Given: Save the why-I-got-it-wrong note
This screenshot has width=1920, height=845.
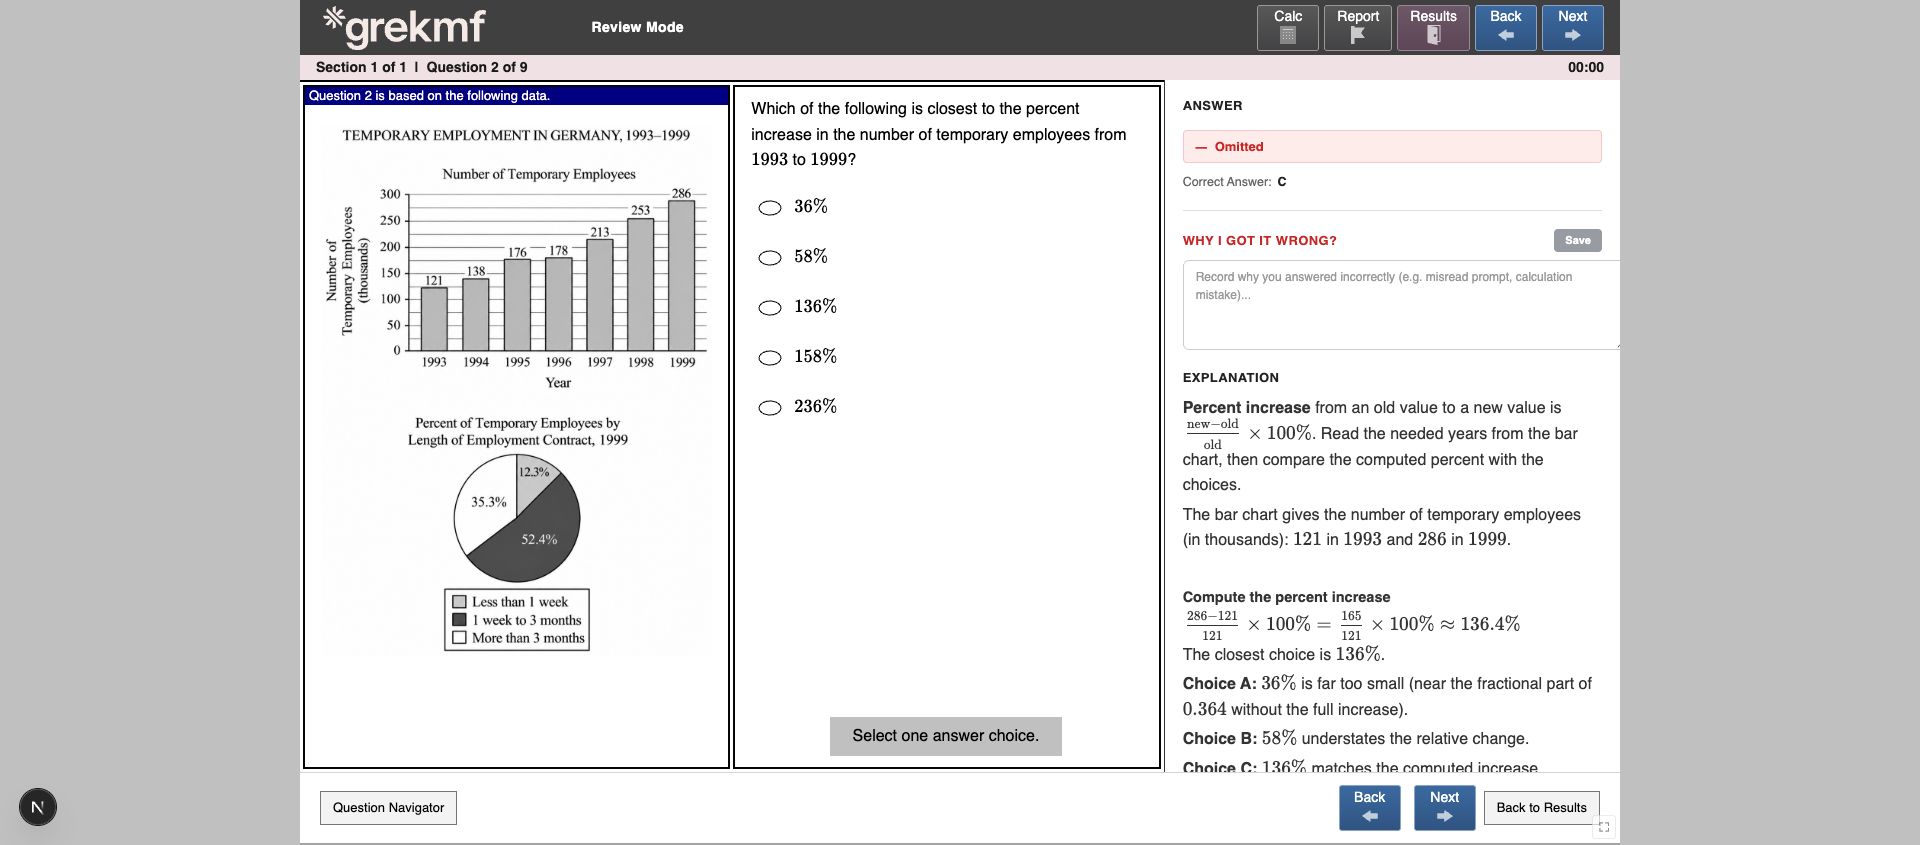Looking at the screenshot, I should coord(1577,240).
